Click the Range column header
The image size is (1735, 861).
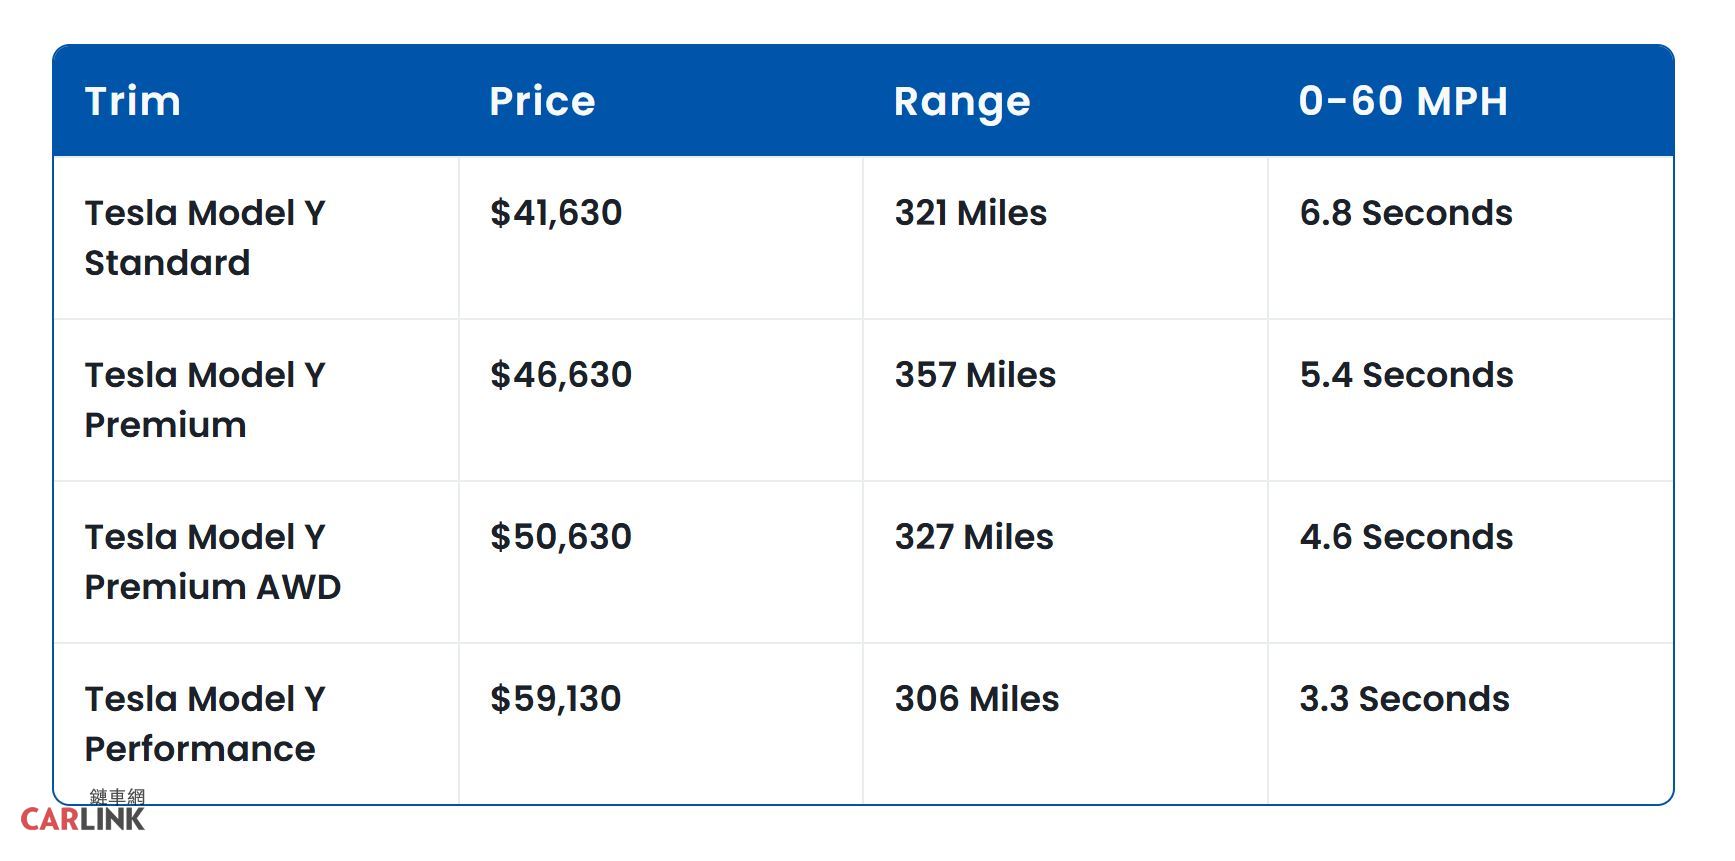tap(962, 101)
